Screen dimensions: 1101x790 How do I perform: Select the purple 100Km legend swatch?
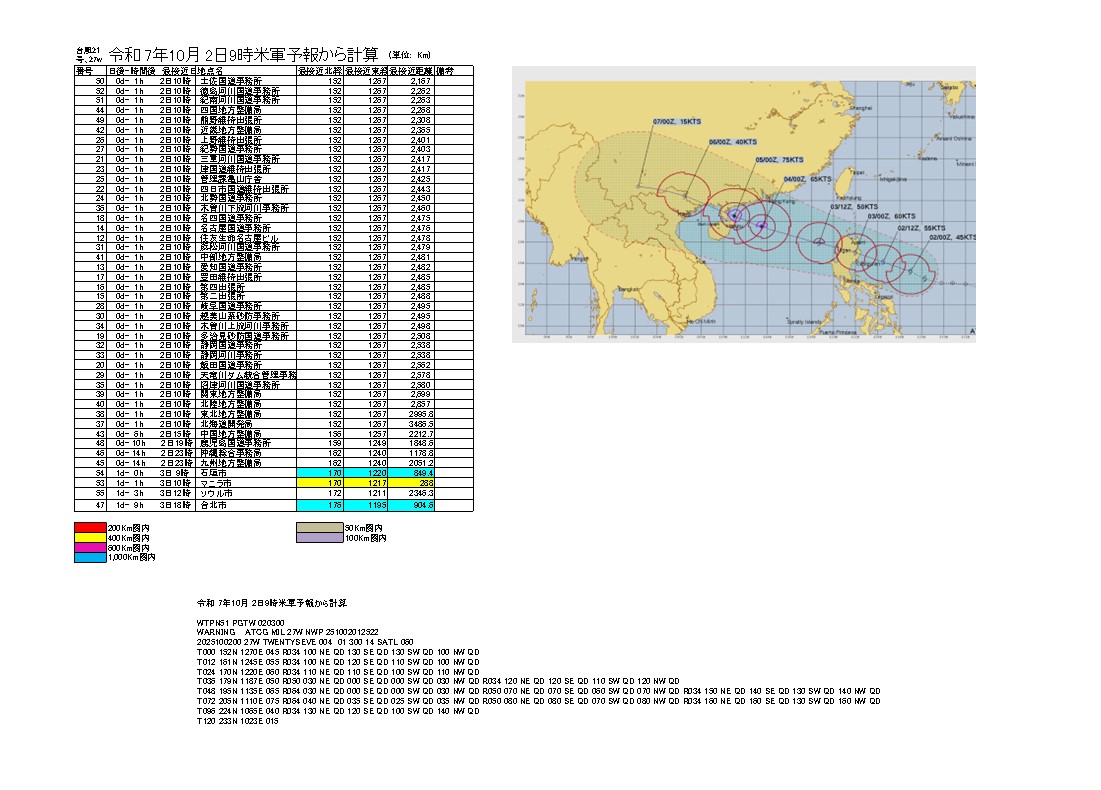coord(319,538)
